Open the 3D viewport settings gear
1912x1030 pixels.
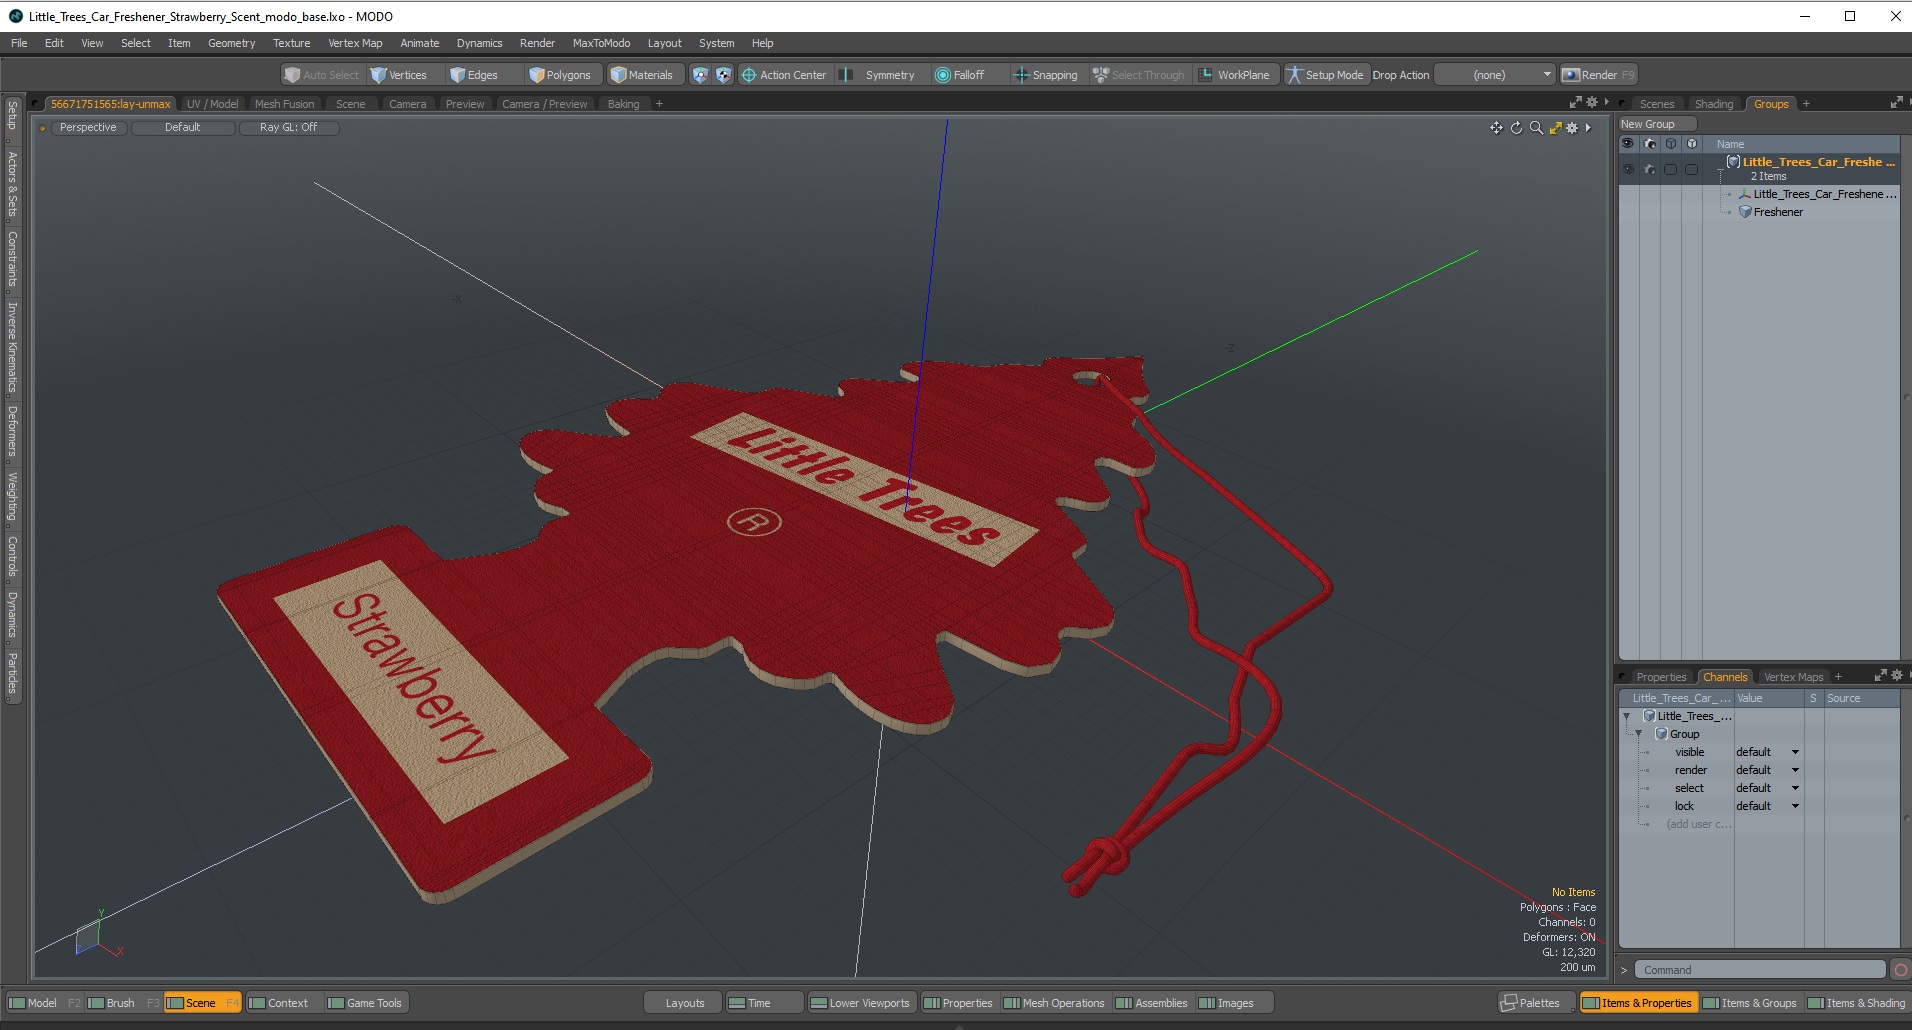tap(1572, 128)
